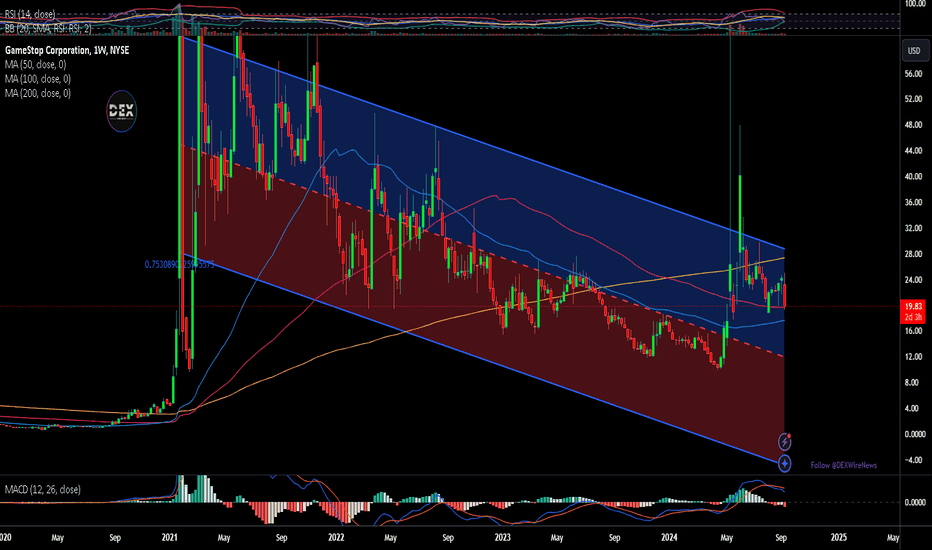Click the 44.00 price axis label
Screen dimensions: 932x550
tap(913, 151)
